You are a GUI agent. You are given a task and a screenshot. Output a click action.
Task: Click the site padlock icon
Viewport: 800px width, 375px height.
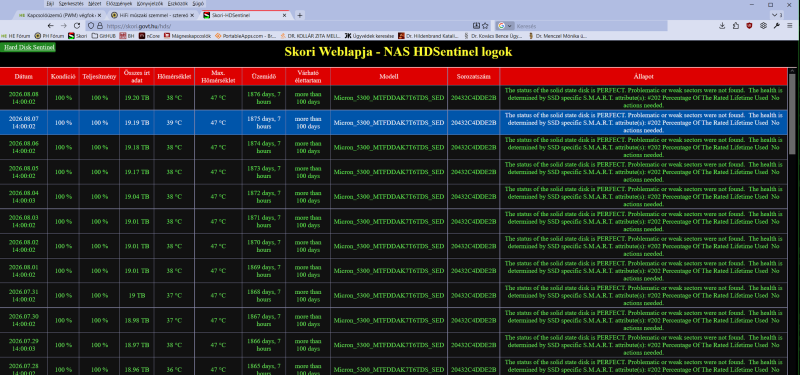tap(99, 26)
